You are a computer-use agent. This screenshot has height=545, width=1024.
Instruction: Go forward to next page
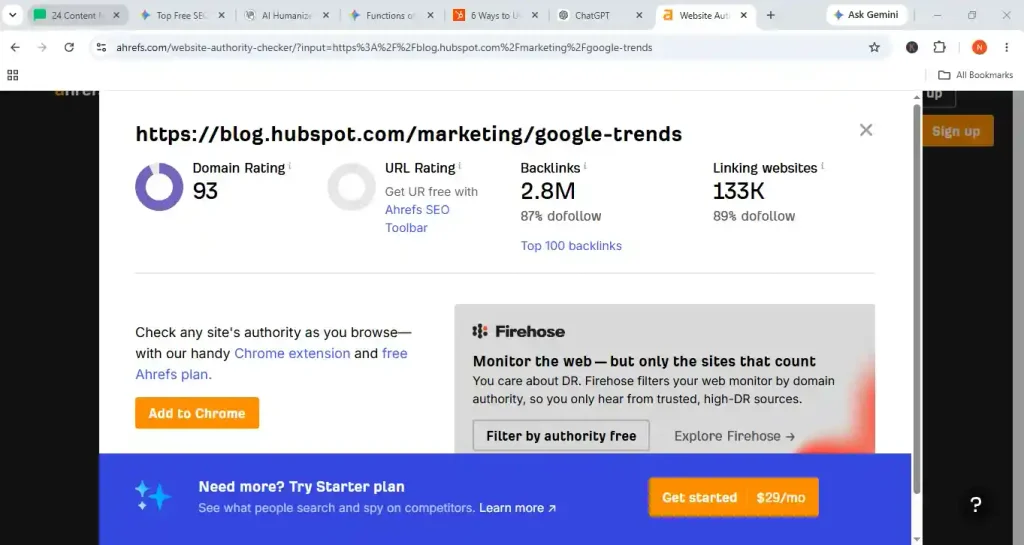pos(42,47)
